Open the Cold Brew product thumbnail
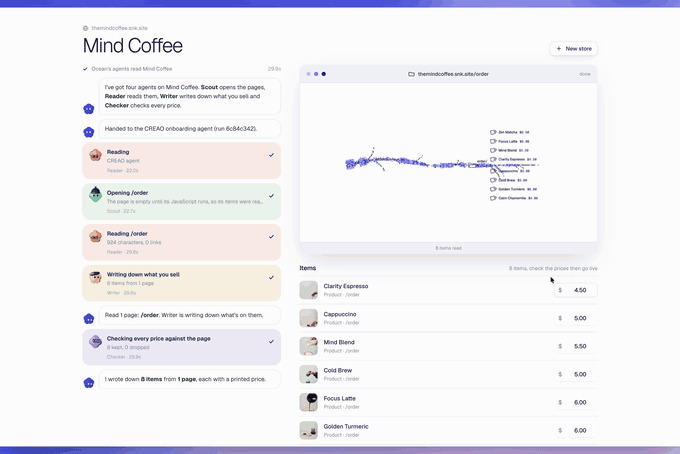 (x=308, y=374)
